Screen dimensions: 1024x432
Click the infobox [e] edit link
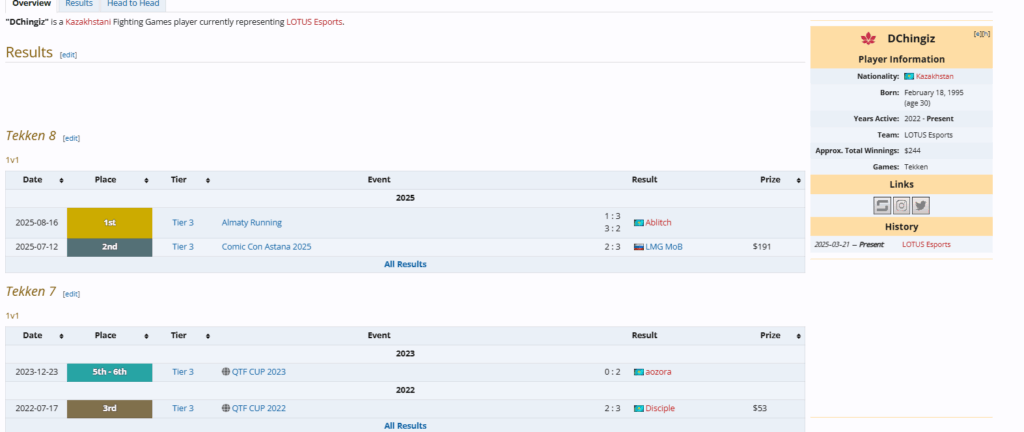pos(977,34)
